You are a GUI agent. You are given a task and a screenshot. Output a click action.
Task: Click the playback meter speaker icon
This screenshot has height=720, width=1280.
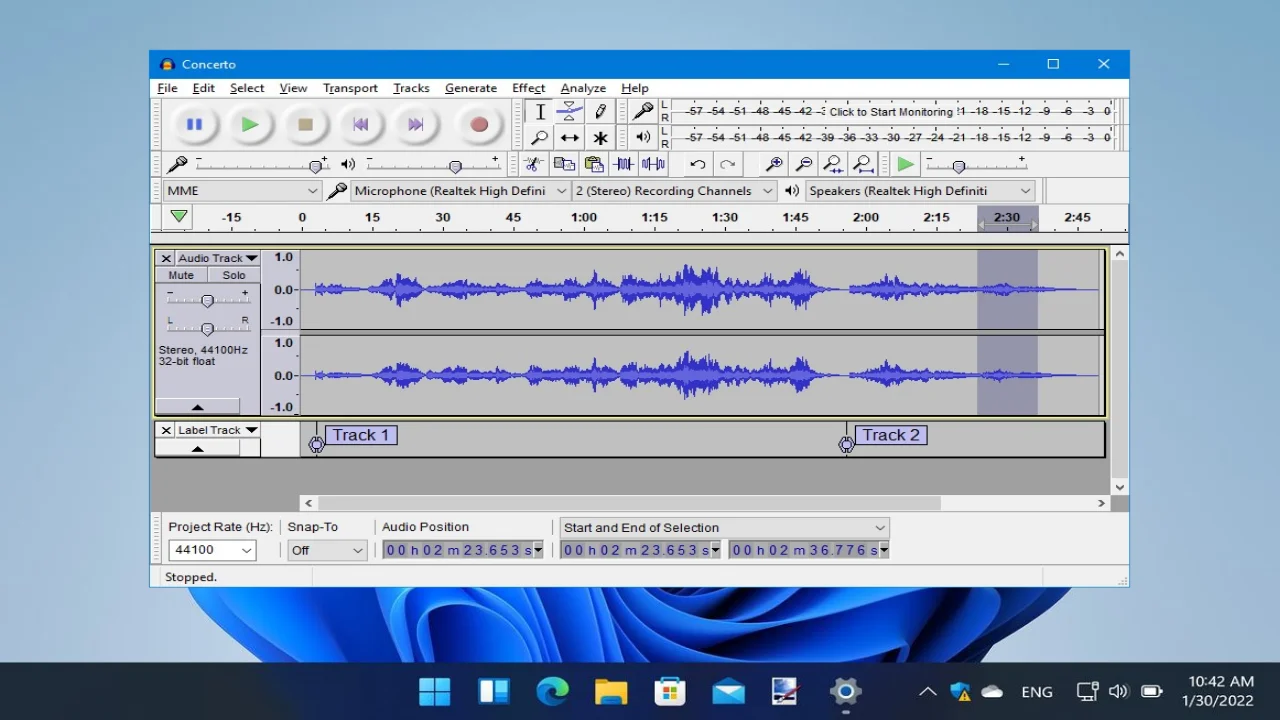(643, 137)
